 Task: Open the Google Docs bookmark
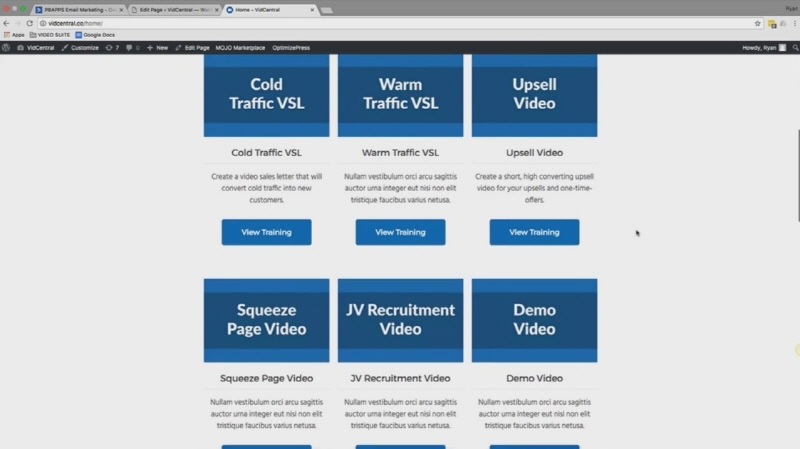point(95,35)
